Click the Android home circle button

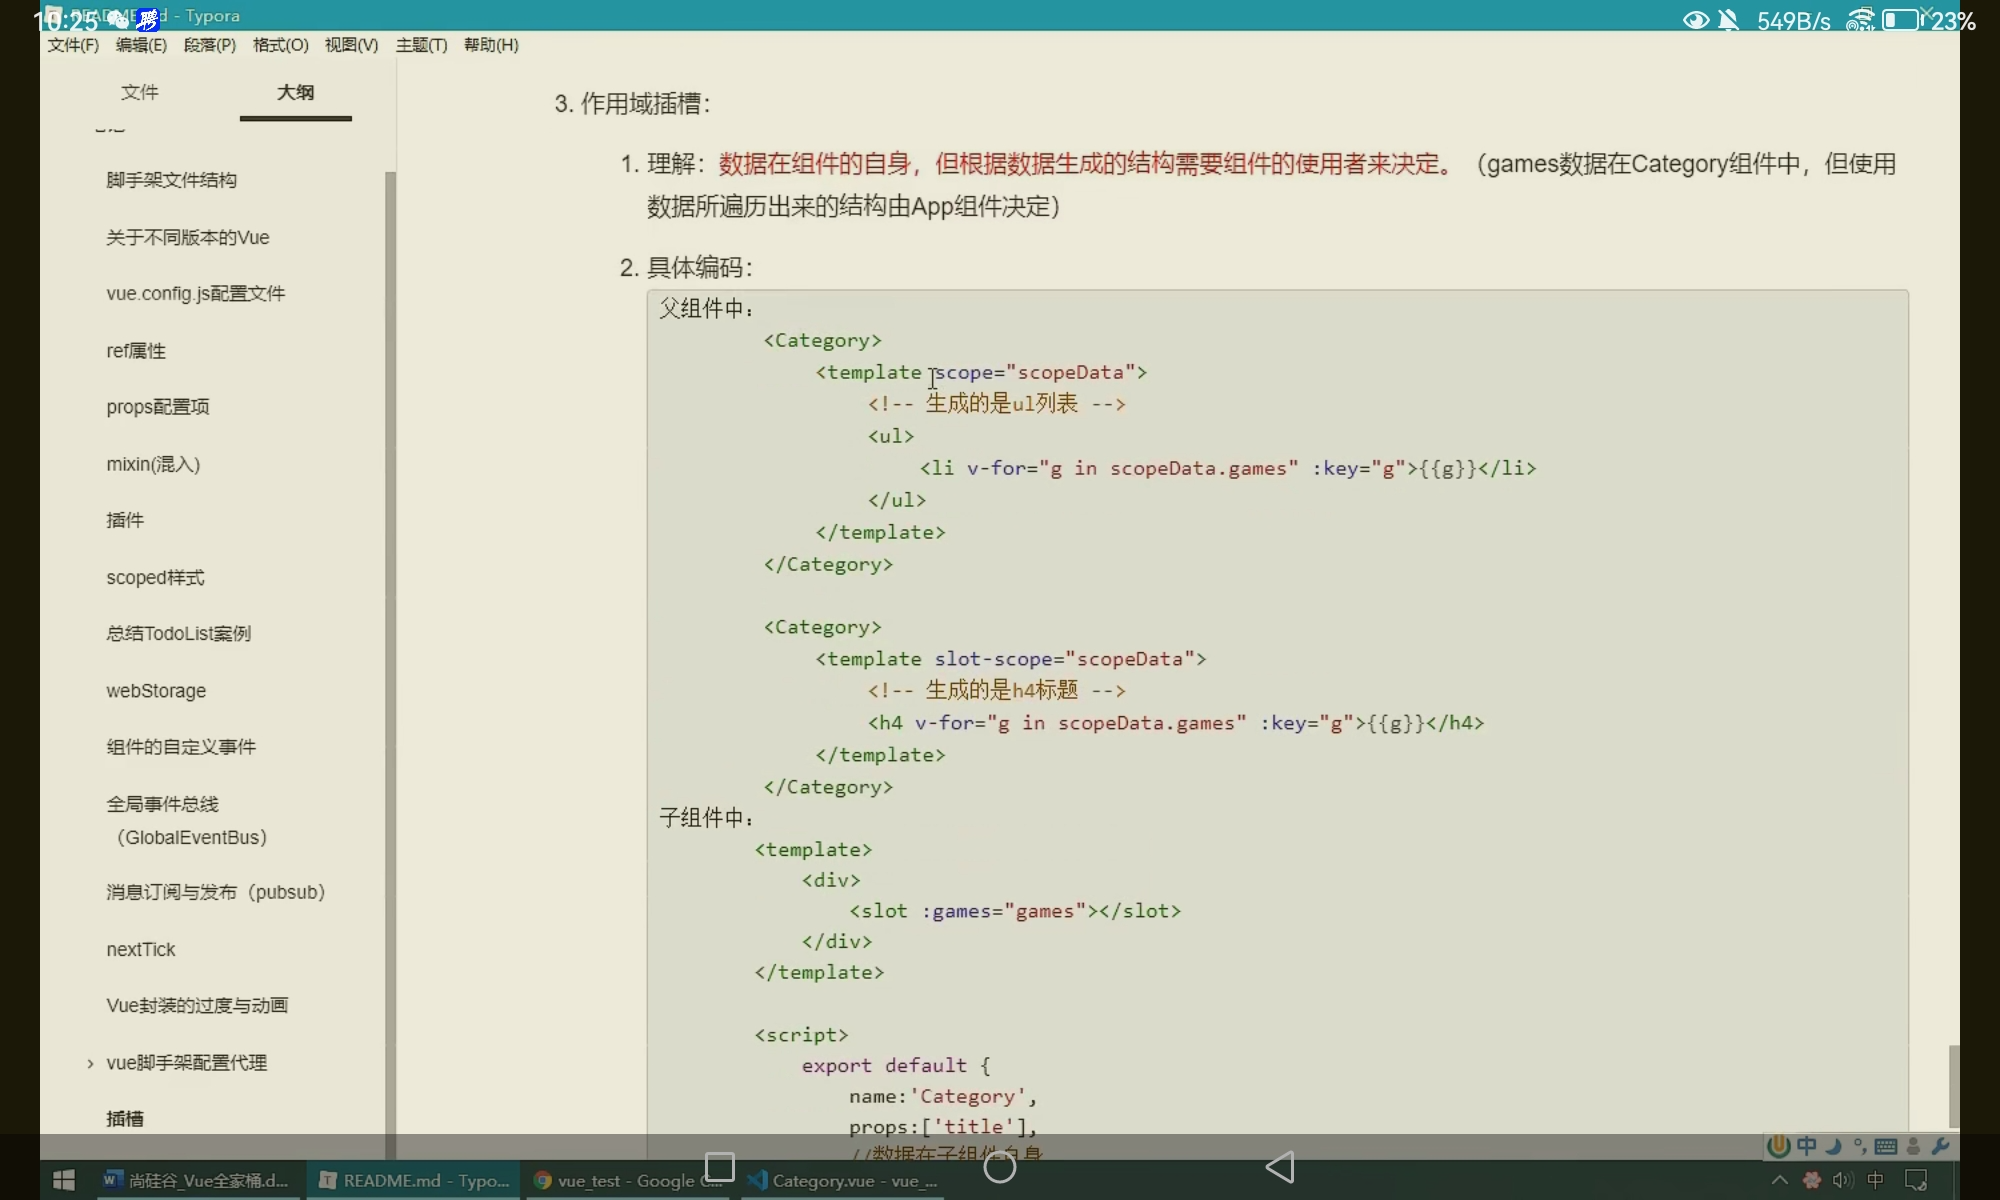999,1167
